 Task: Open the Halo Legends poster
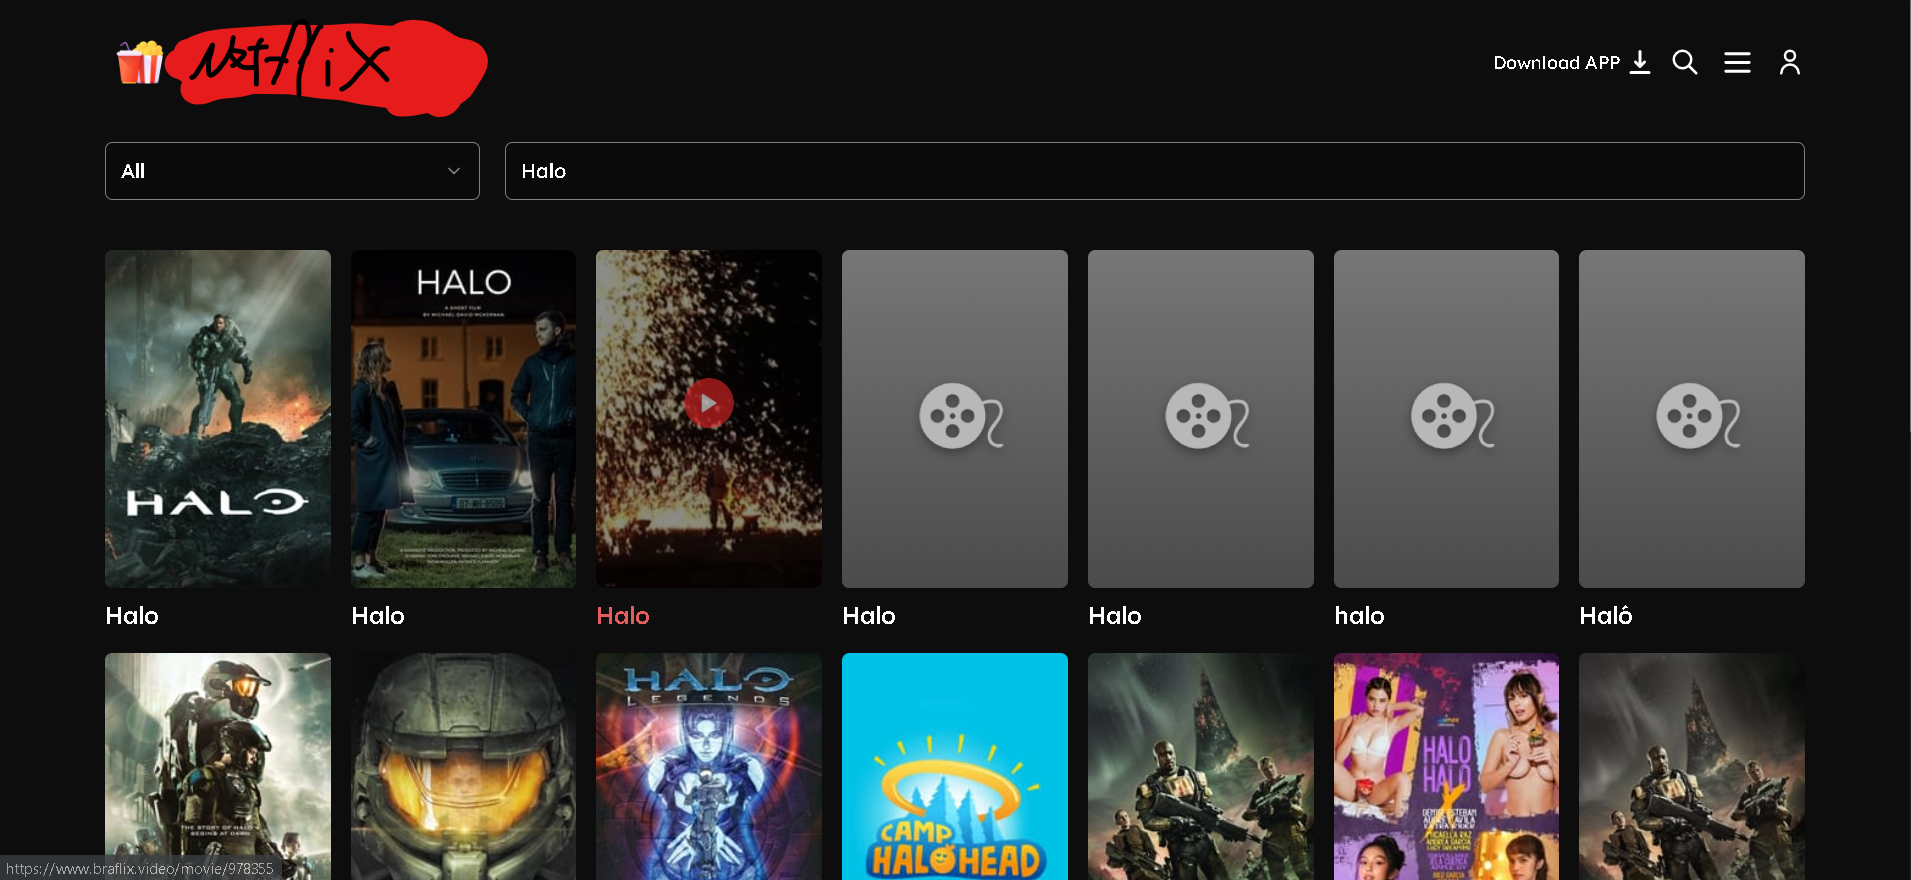click(x=708, y=766)
